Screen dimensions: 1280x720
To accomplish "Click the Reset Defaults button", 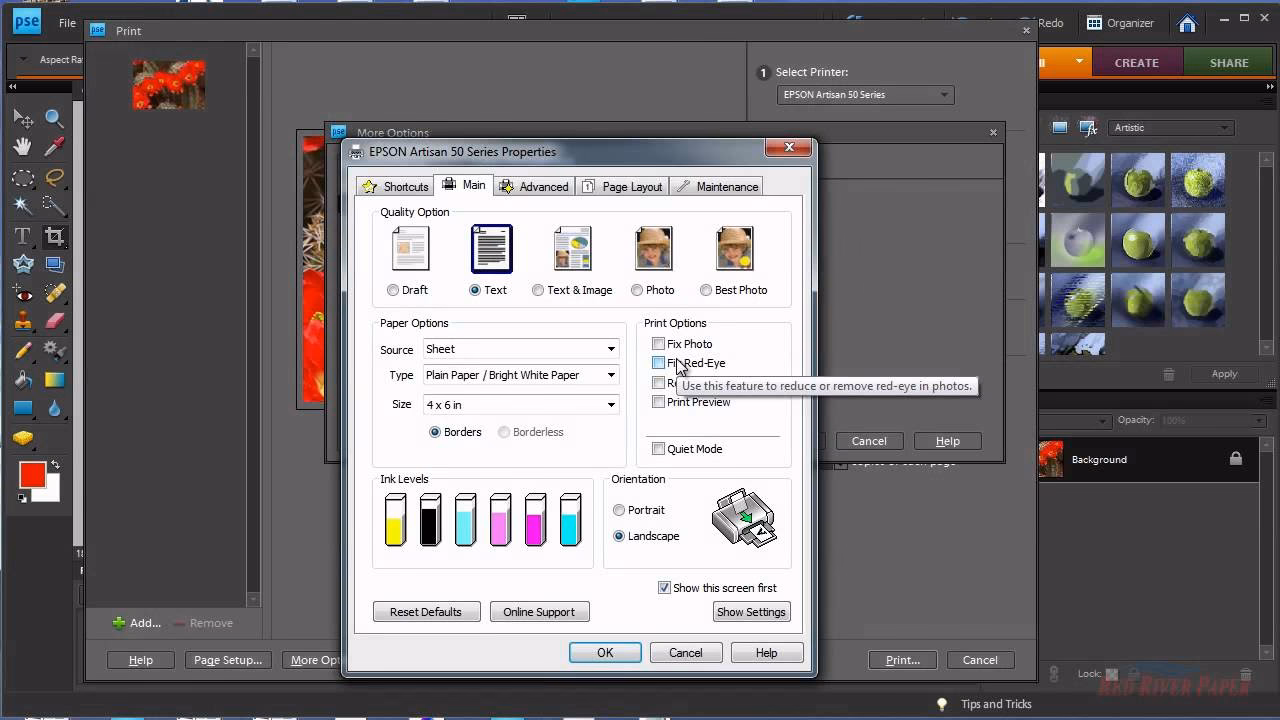I will click(x=426, y=611).
